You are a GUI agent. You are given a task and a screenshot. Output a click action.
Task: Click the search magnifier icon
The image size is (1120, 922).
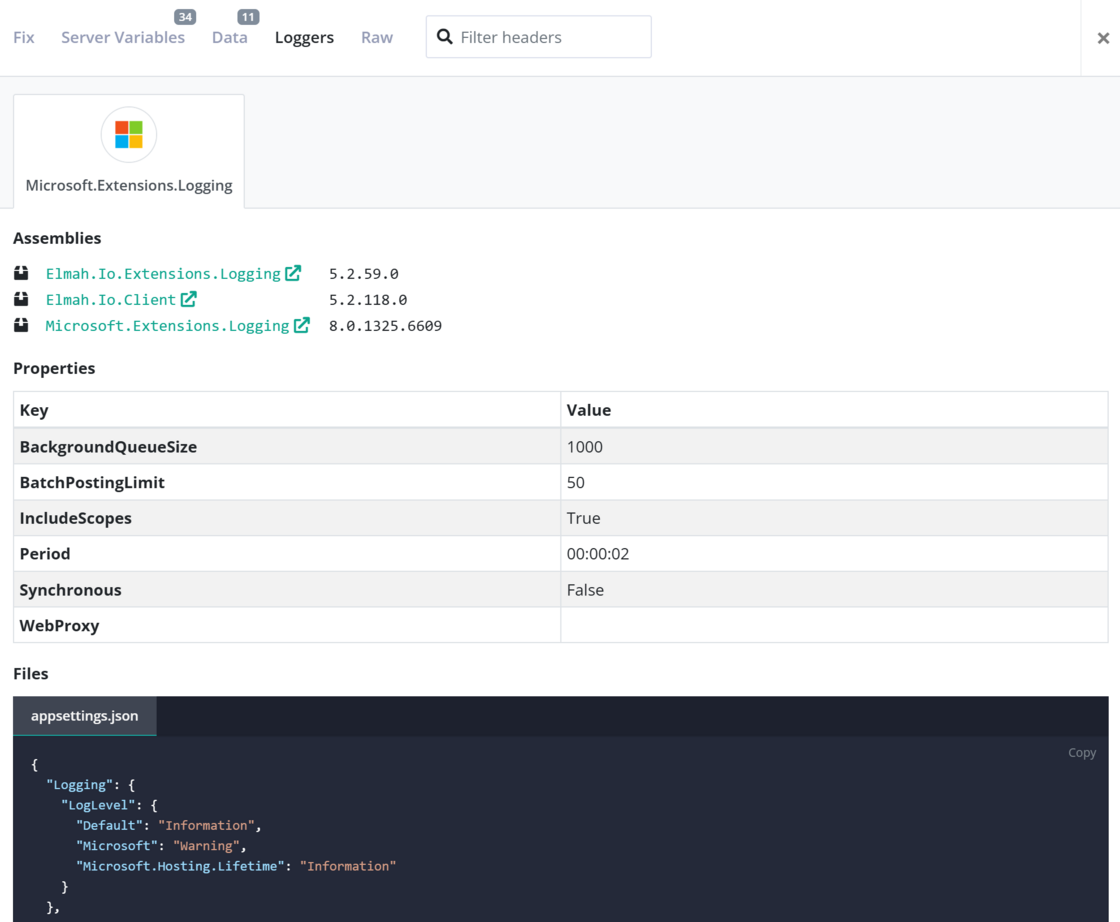(x=444, y=36)
